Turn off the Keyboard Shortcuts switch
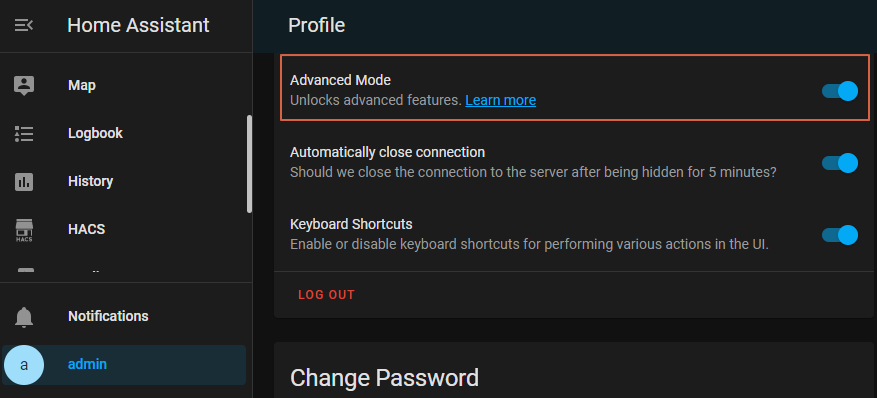 (x=840, y=235)
